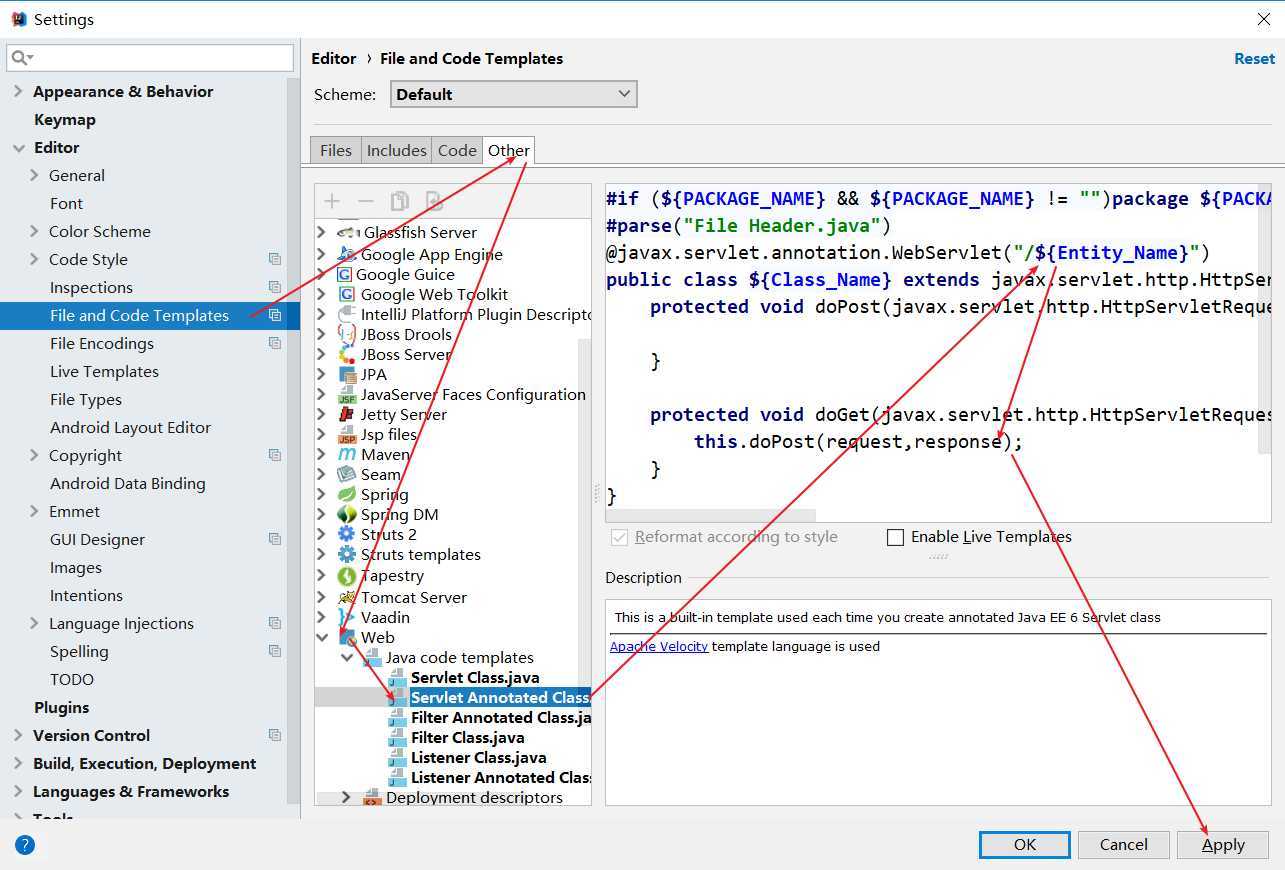Viewport: 1285px width, 870px height.
Task: Open the Intentions settings page
Action: [86, 595]
